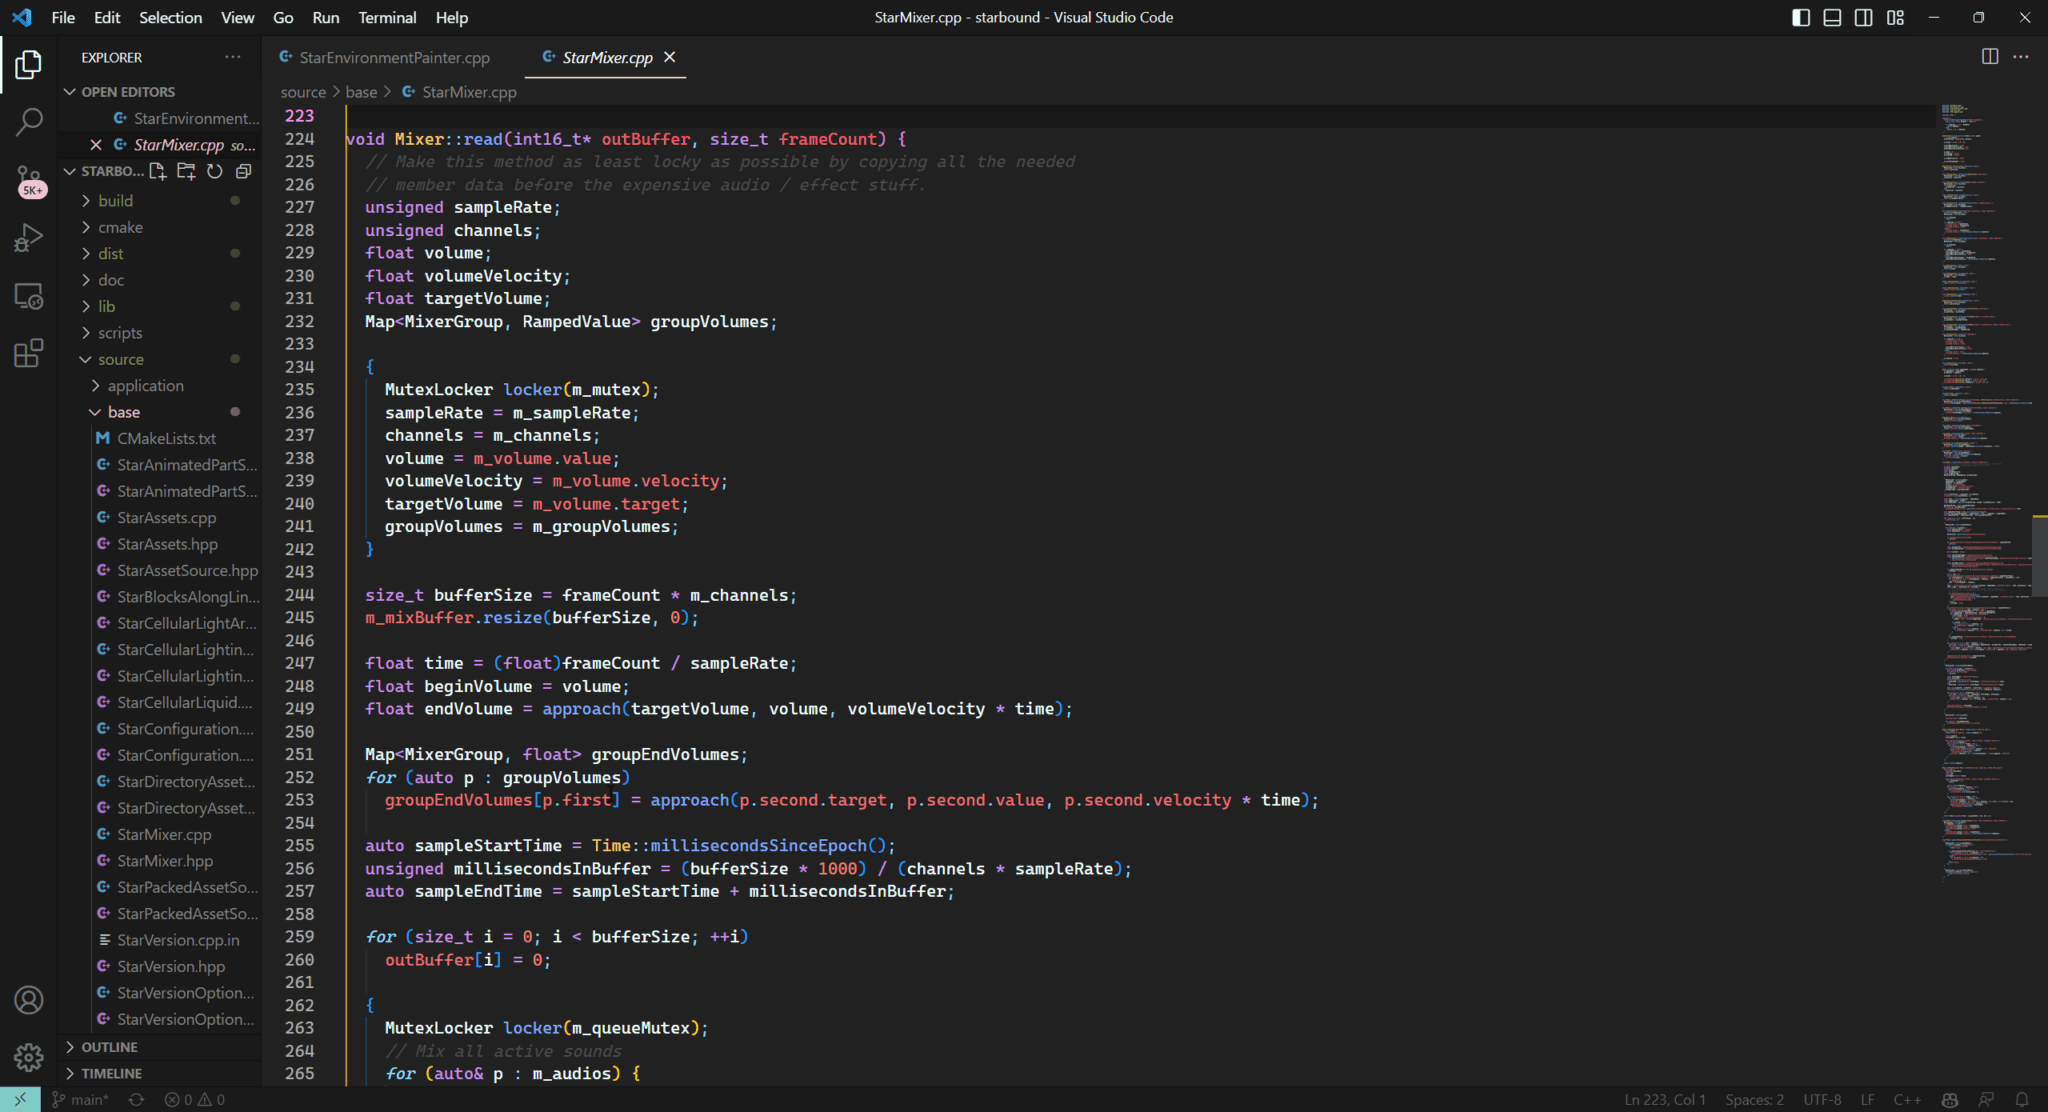Open the Explorer view in activity bar

[x=29, y=65]
